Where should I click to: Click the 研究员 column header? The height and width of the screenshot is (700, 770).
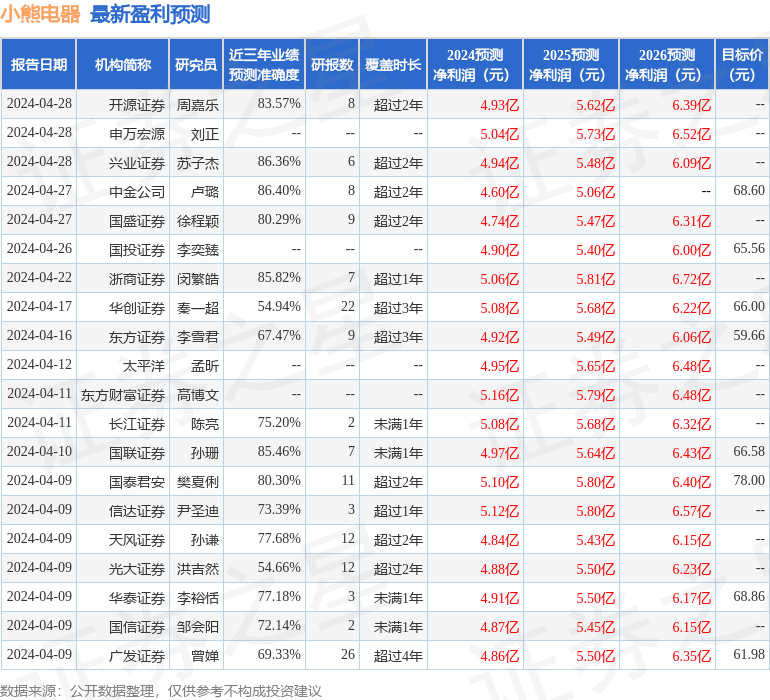coord(196,65)
